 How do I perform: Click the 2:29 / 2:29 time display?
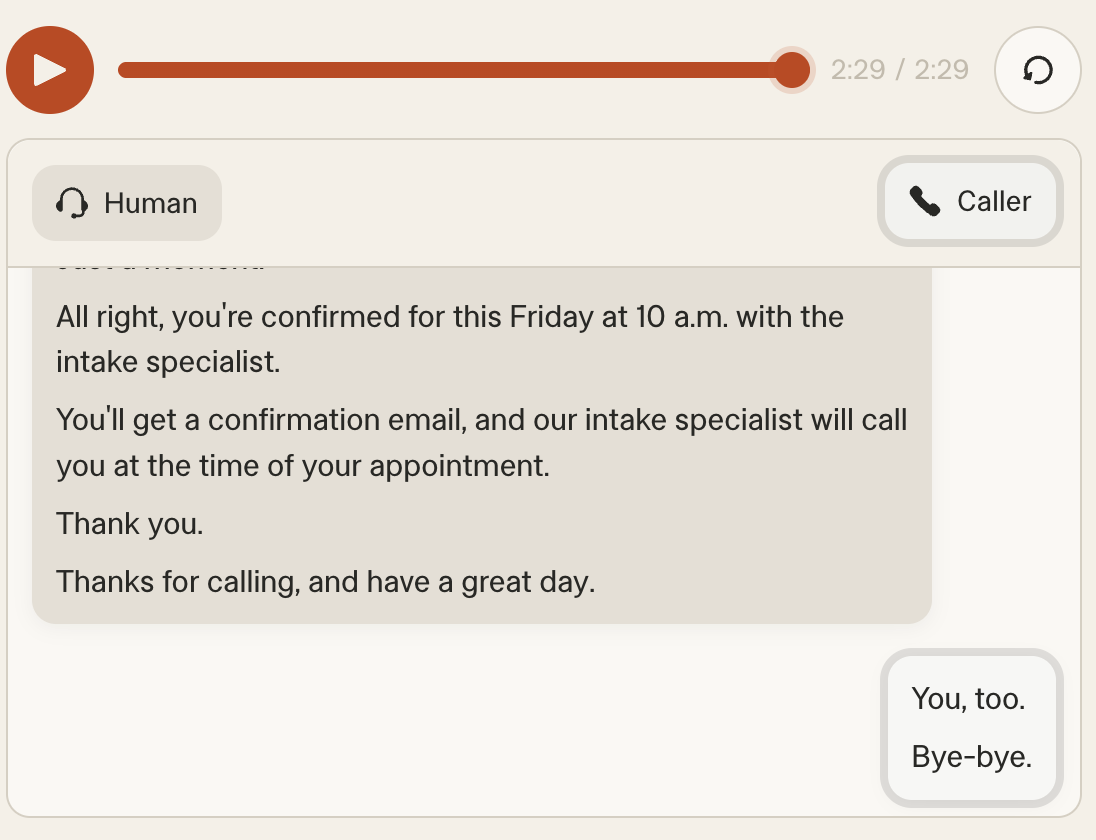(x=899, y=70)
